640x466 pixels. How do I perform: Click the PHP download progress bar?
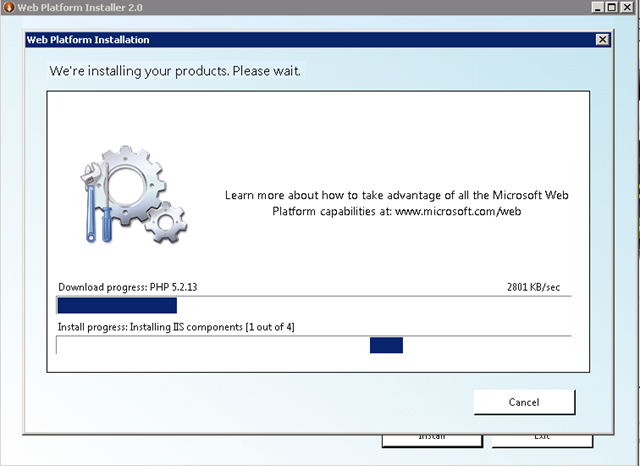click(313, 305)
